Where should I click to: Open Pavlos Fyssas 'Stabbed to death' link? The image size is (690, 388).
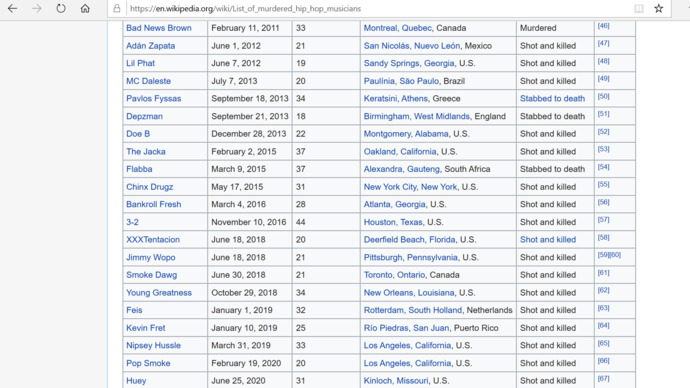pyautogui.click(x=552, y=99)
